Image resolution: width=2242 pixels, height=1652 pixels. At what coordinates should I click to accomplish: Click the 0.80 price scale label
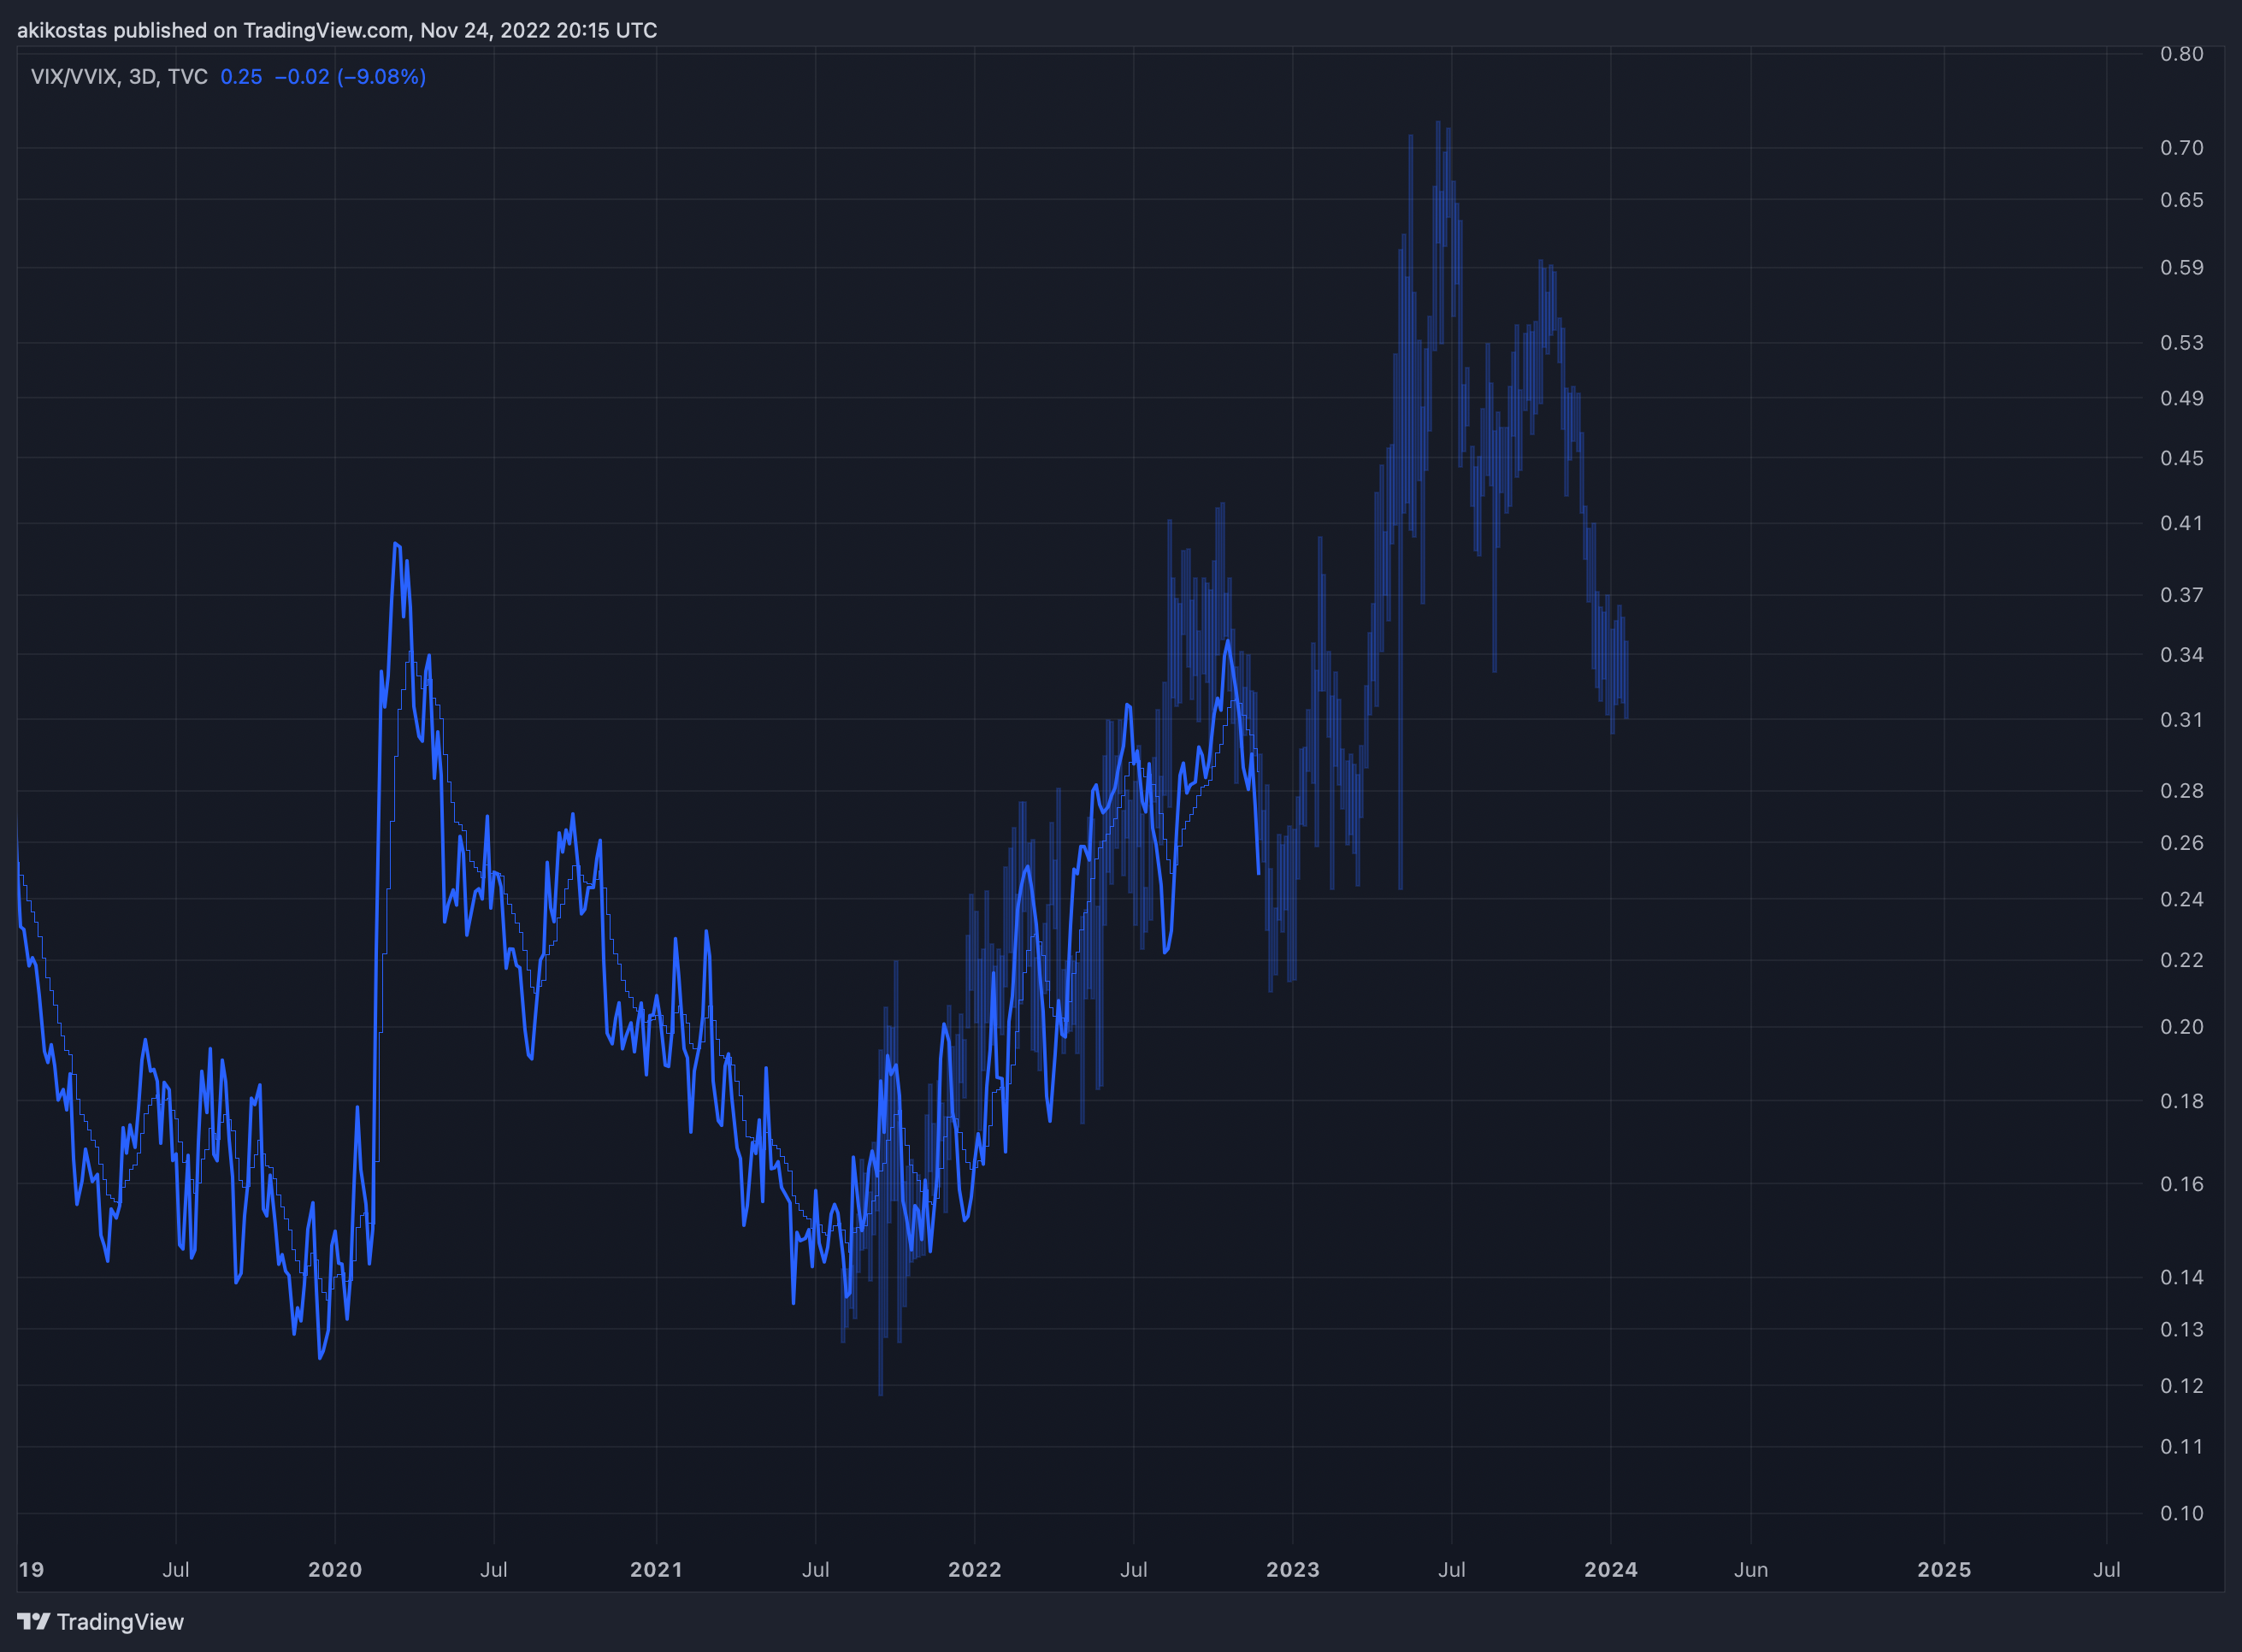coord(2182,54)
